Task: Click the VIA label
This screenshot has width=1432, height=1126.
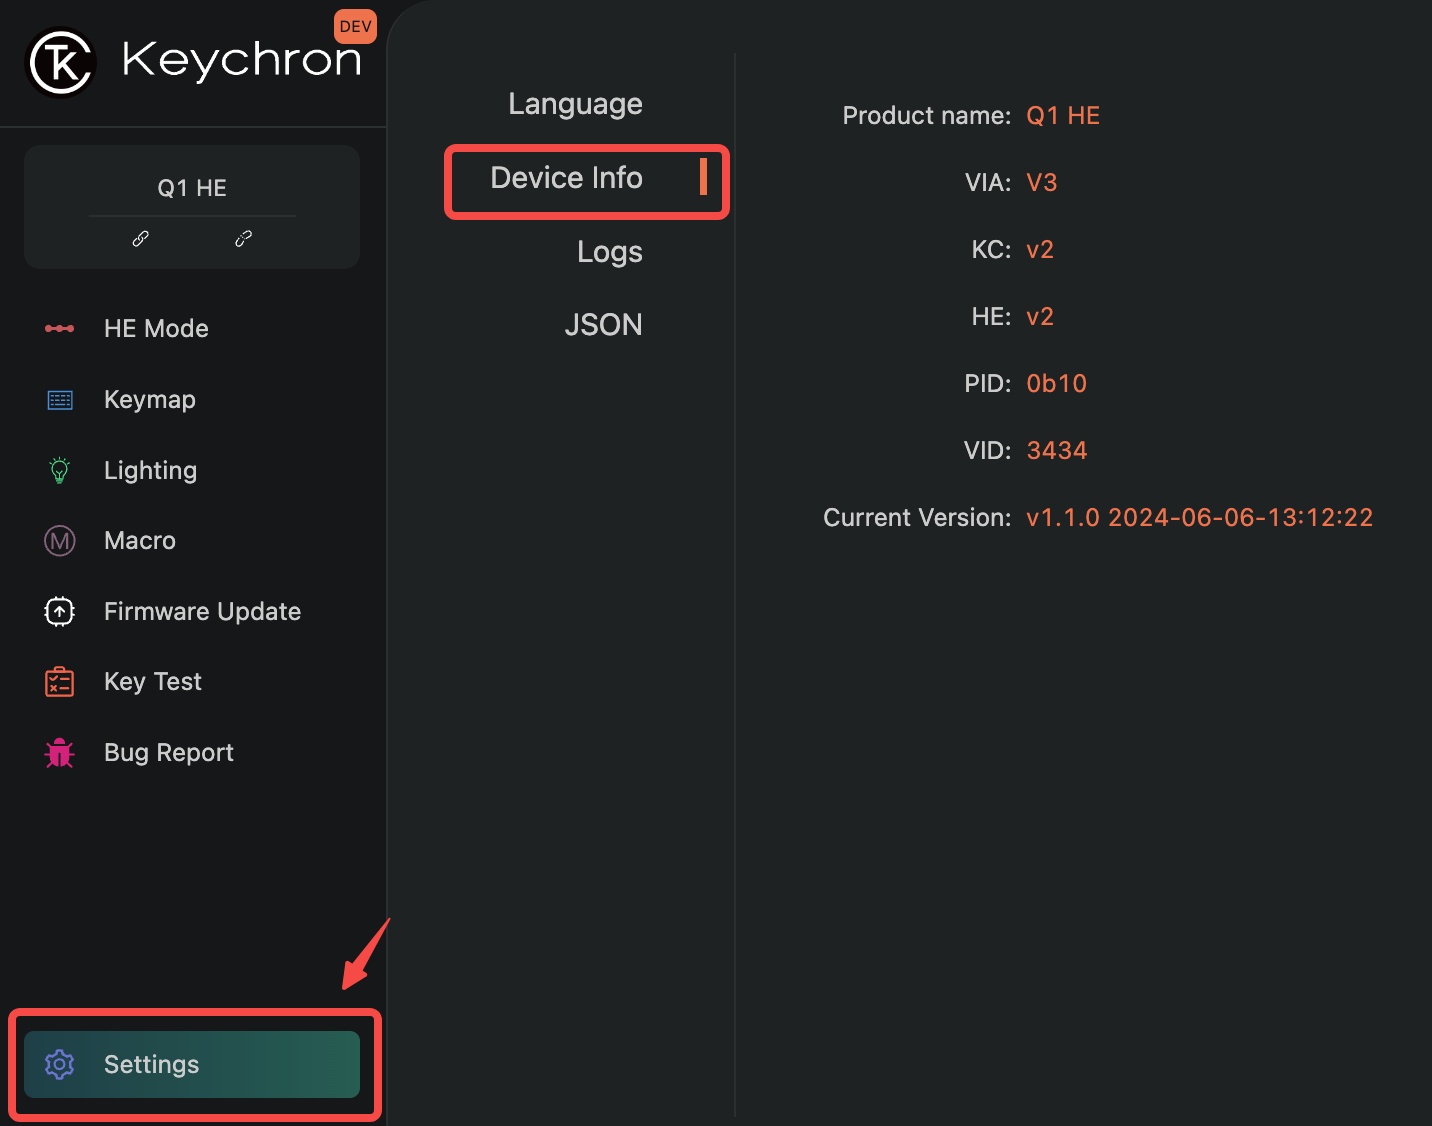Action: coord(988,183)
